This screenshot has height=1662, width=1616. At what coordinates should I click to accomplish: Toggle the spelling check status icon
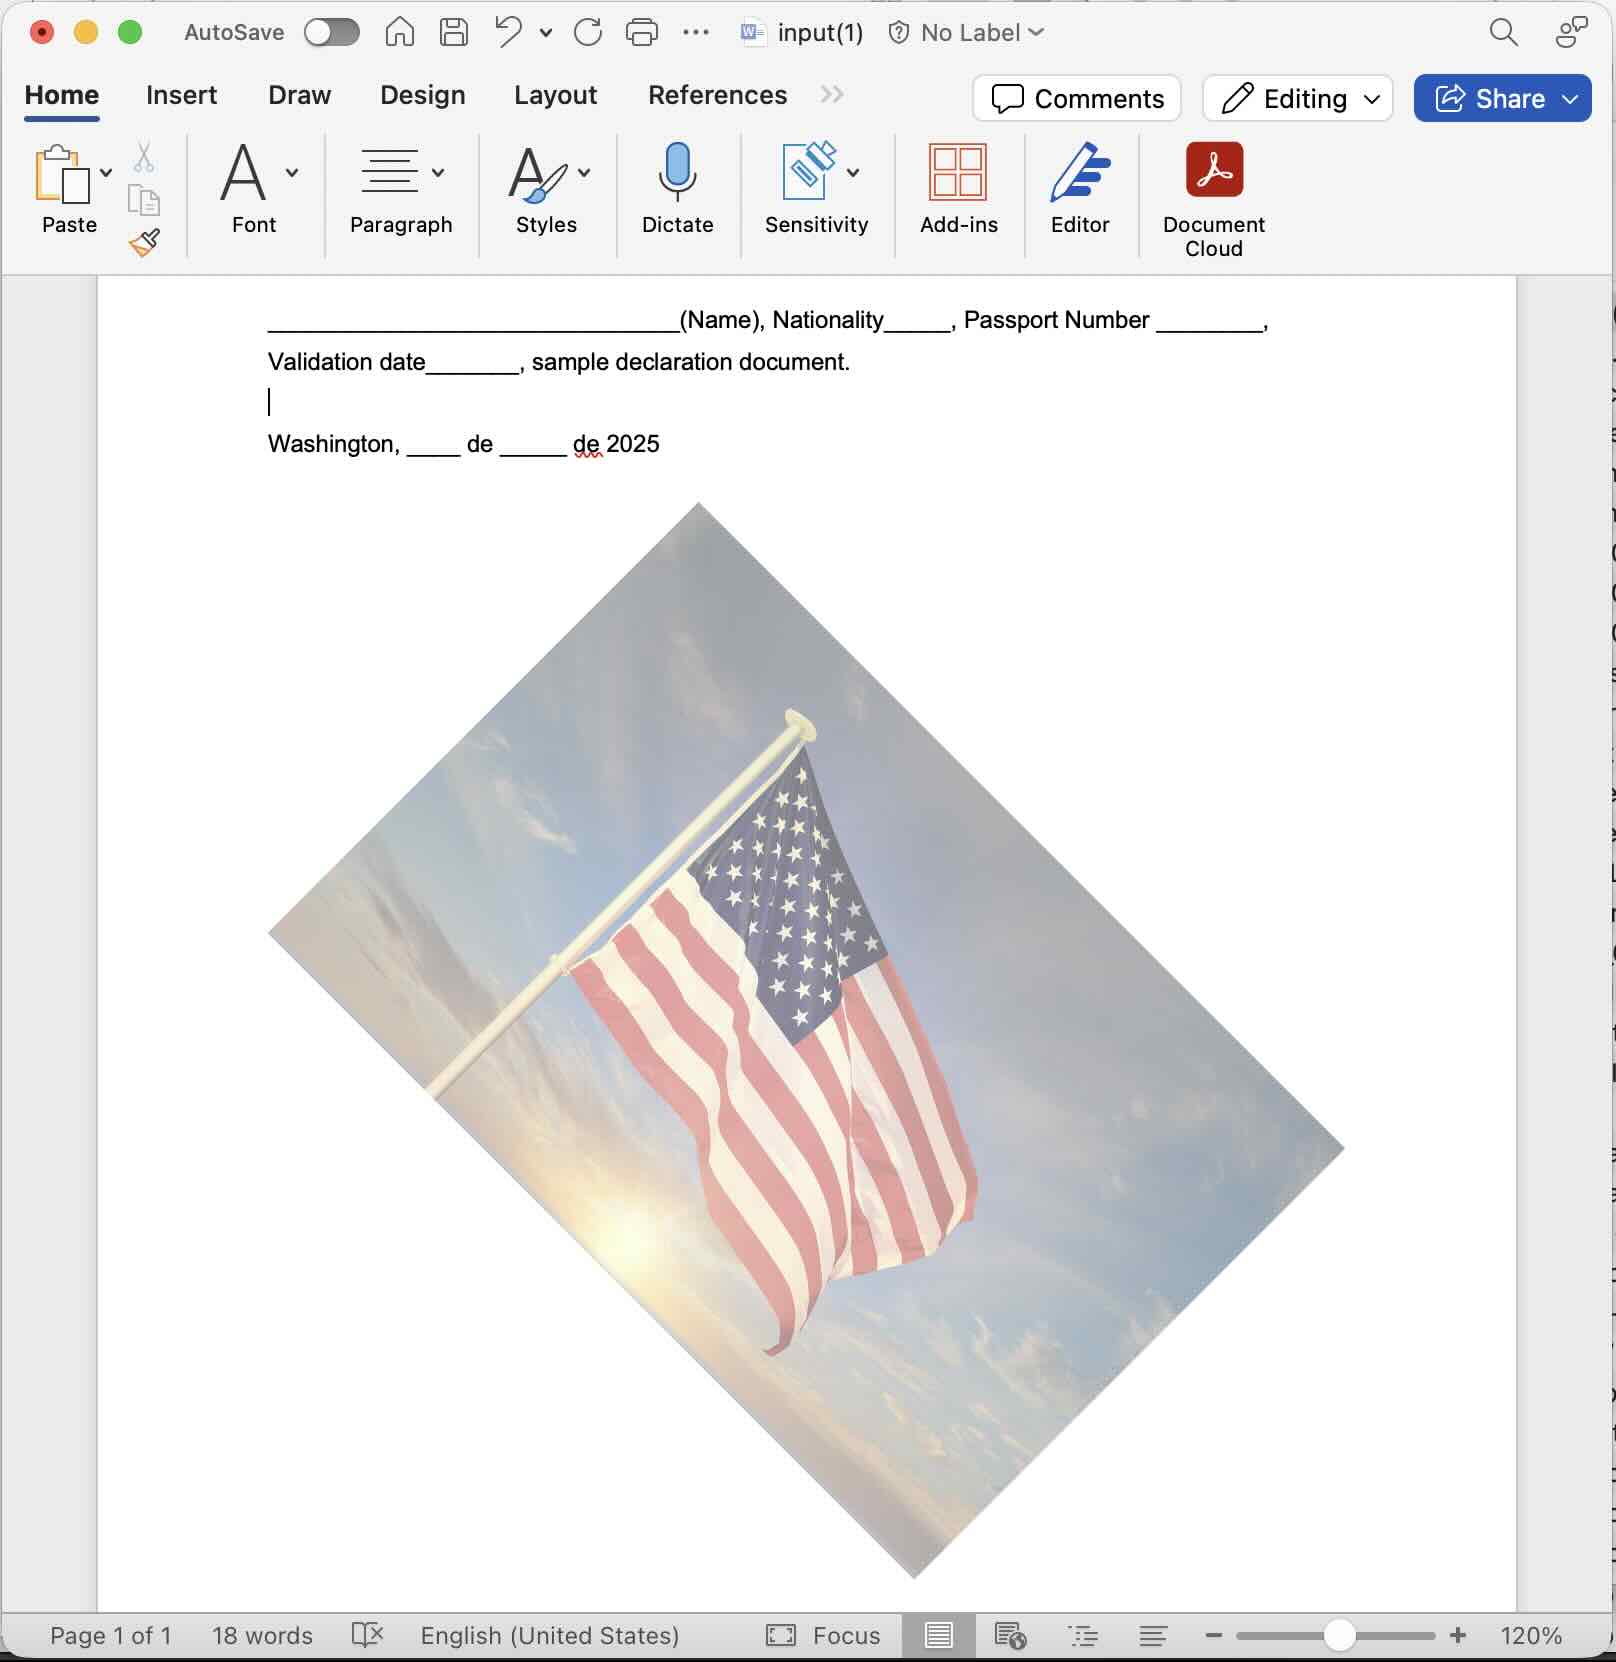[368, 1636]
